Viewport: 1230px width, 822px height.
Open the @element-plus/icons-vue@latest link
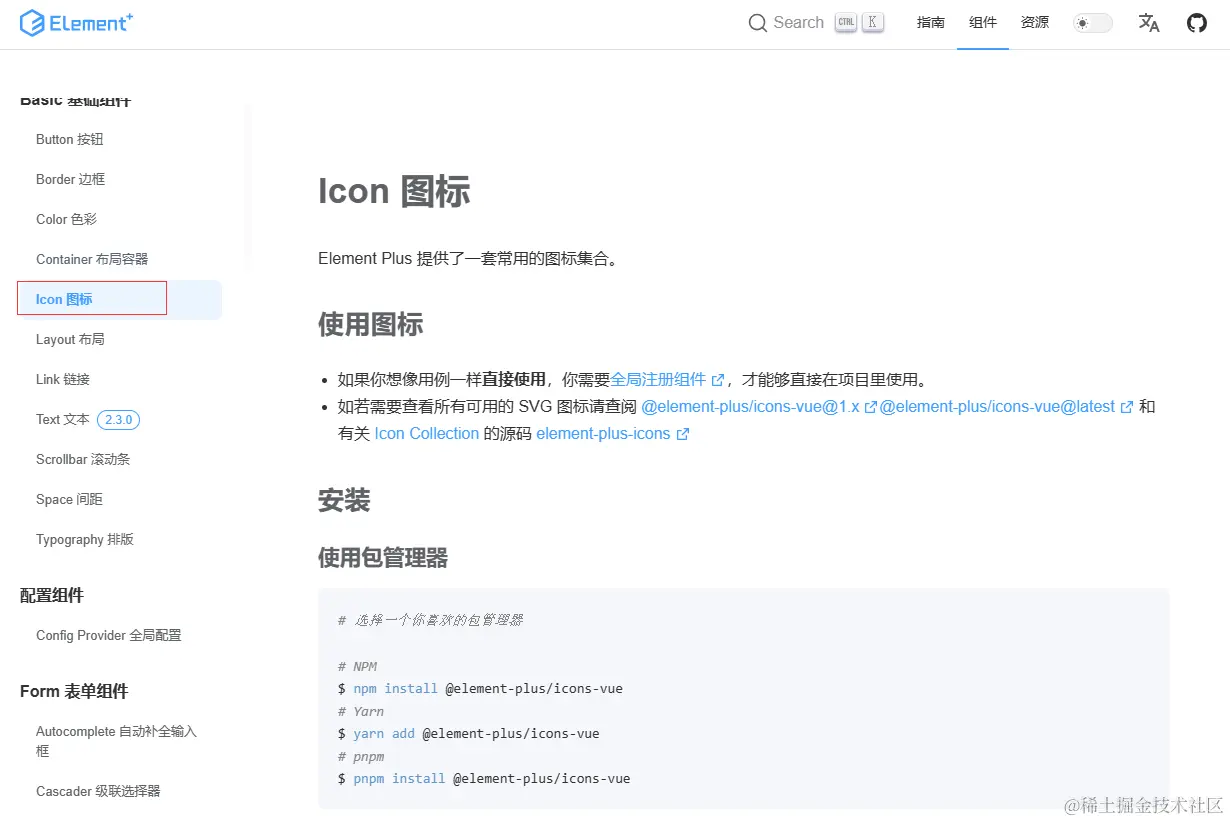click(x=1006, y=406)
